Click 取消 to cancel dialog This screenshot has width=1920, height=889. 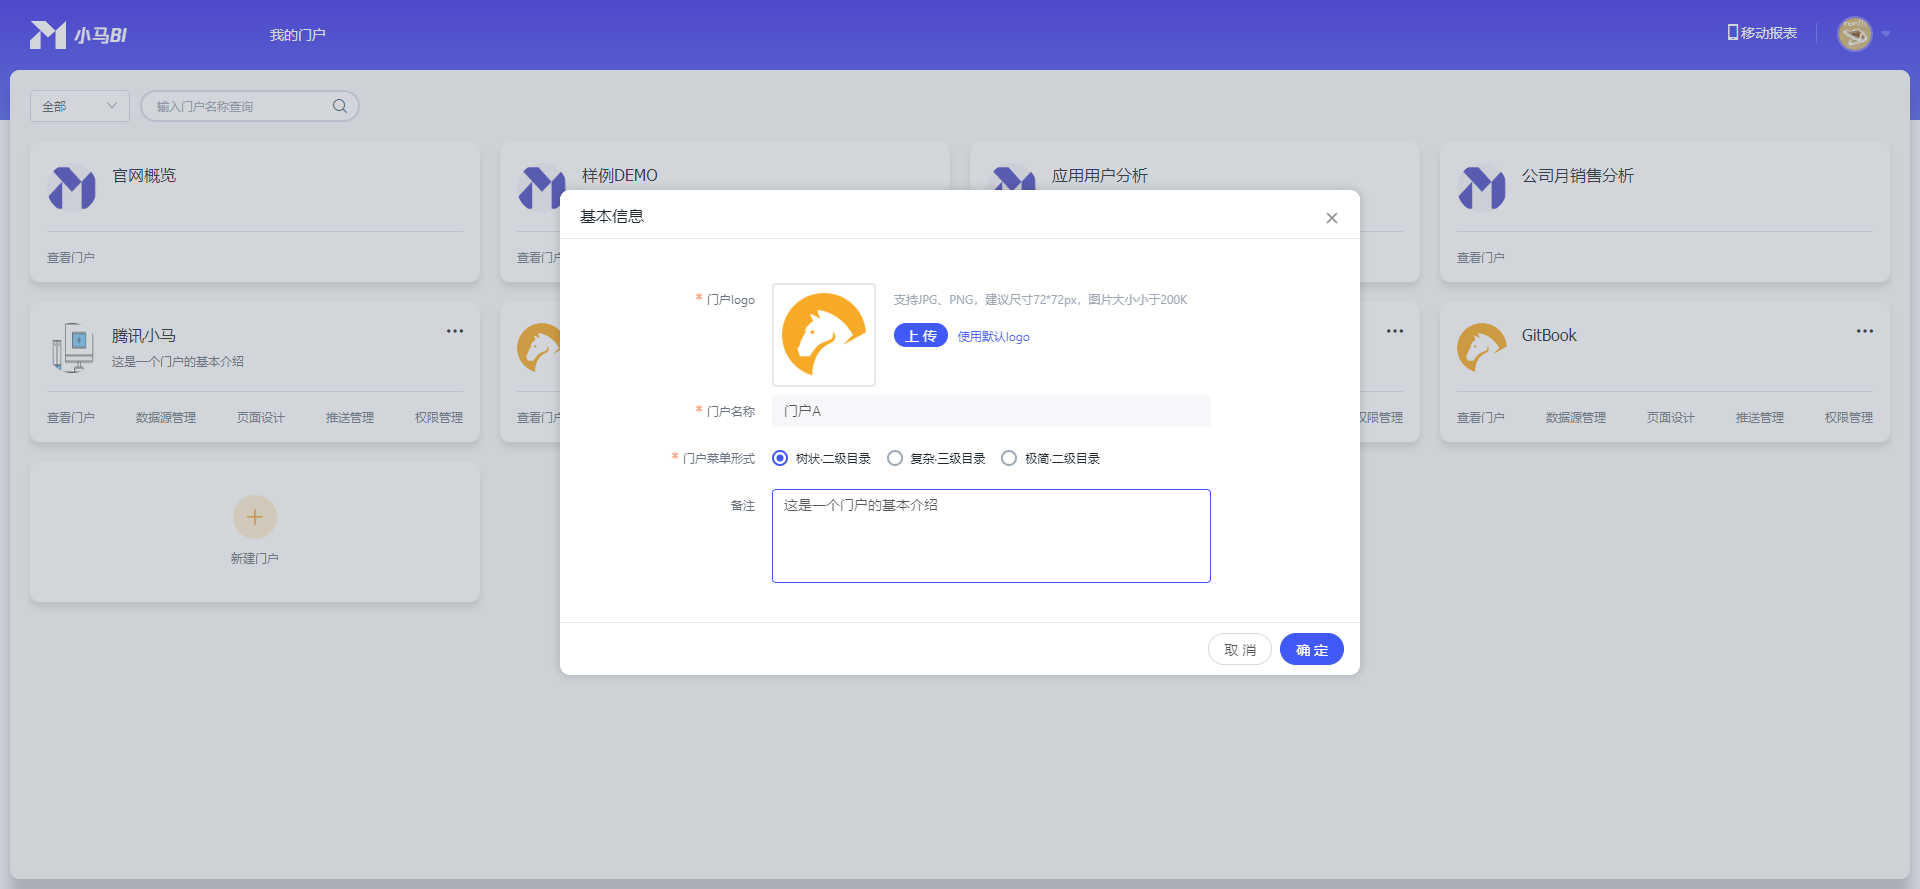point(1239,649)
